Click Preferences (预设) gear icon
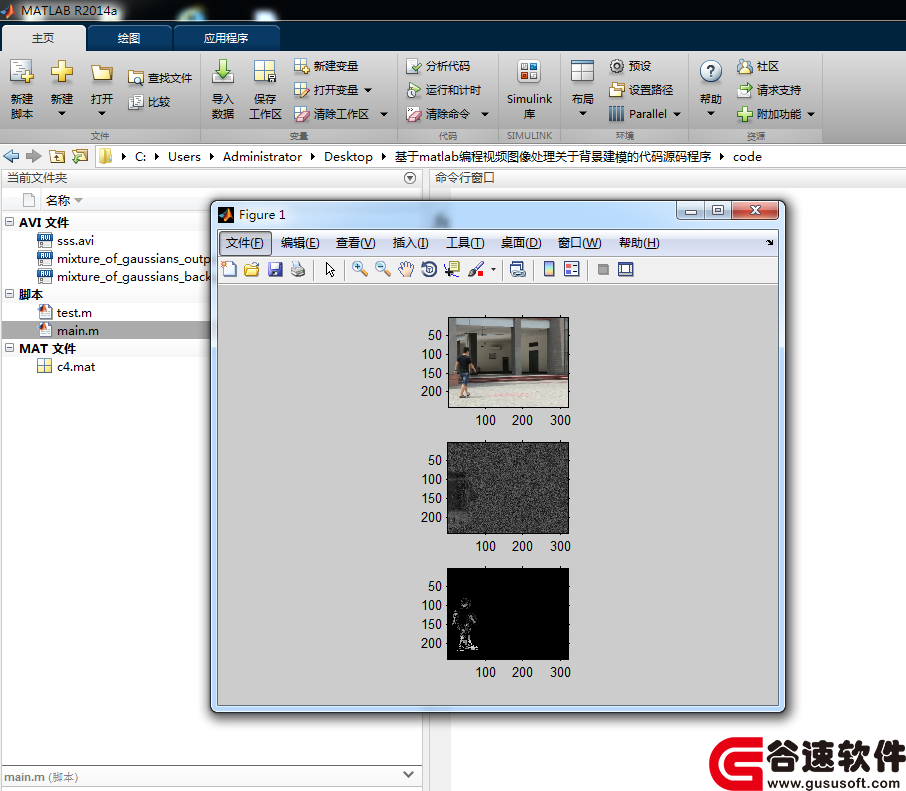 coord(617,66)
